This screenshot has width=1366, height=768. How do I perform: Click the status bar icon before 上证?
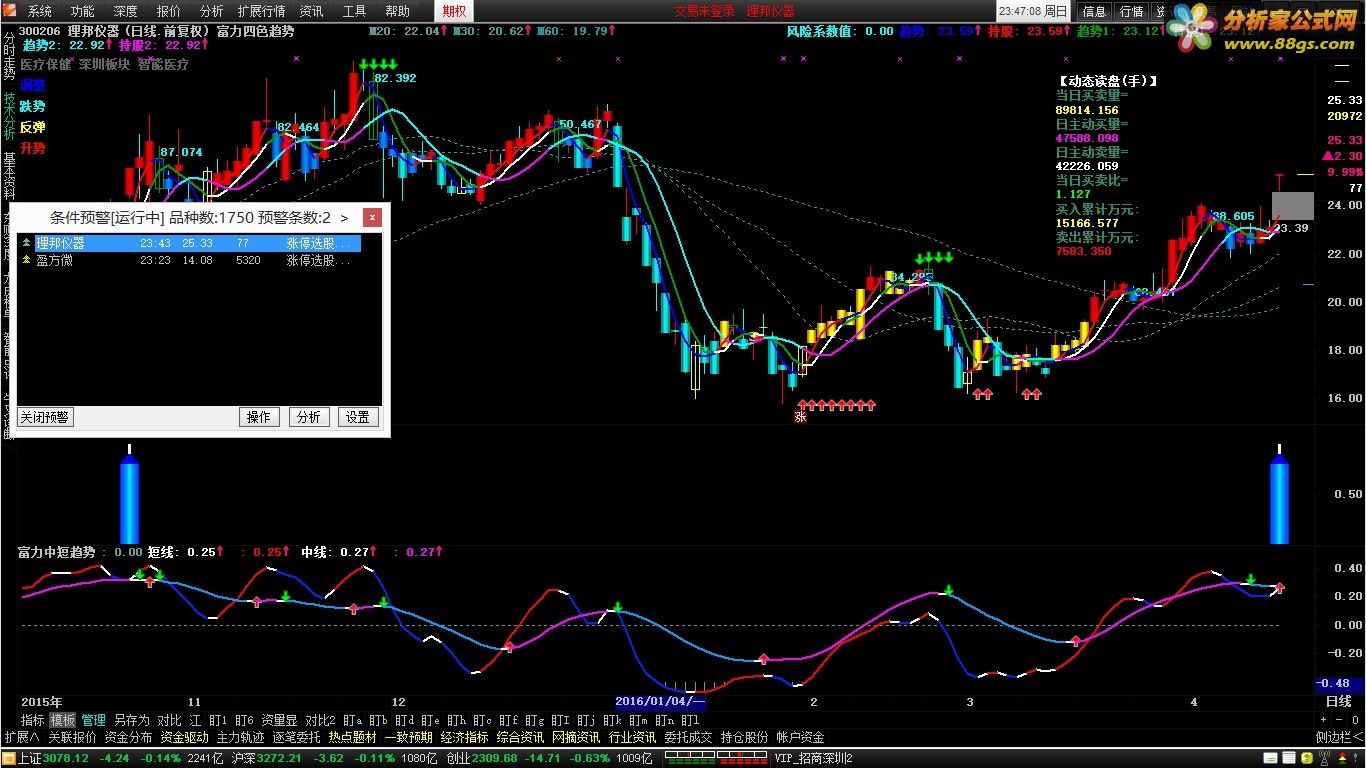coord(8,758)
